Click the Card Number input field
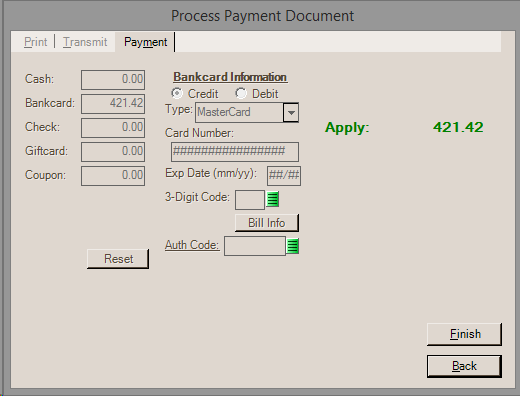This screenshot has width=520, height=396. [x=235, y=152]
